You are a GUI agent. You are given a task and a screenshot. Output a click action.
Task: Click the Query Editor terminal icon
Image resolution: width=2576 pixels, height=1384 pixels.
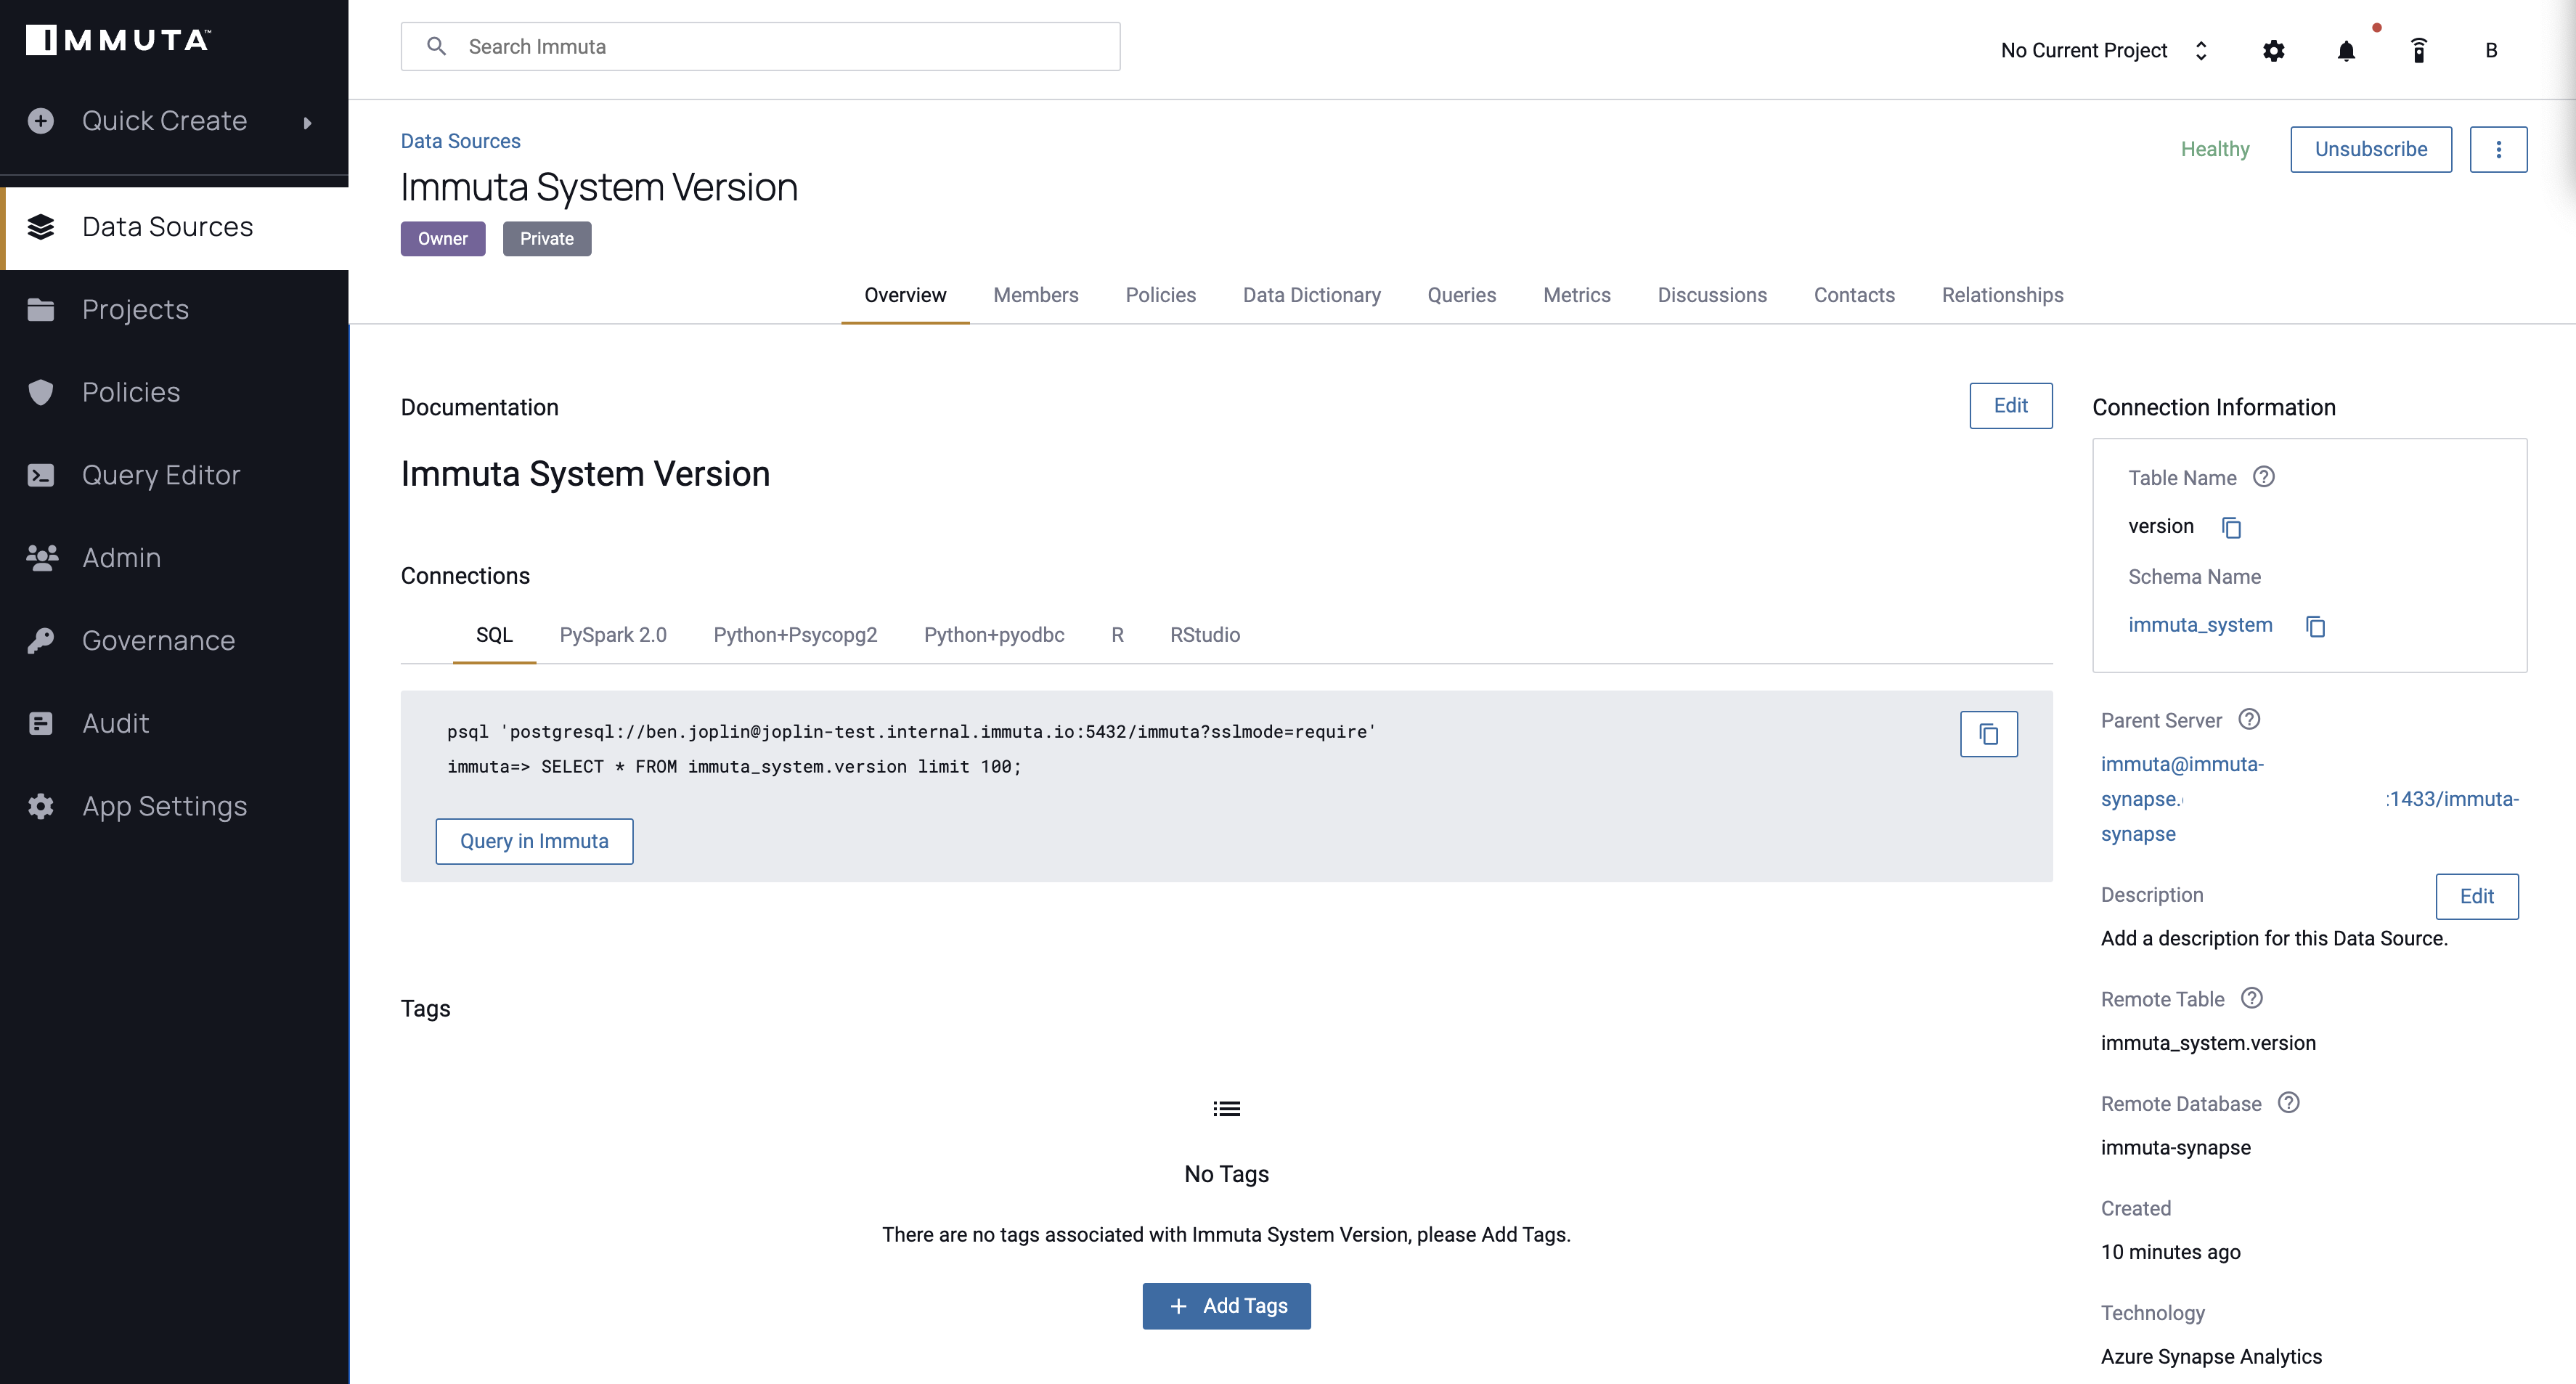click(x=41, y=475)
